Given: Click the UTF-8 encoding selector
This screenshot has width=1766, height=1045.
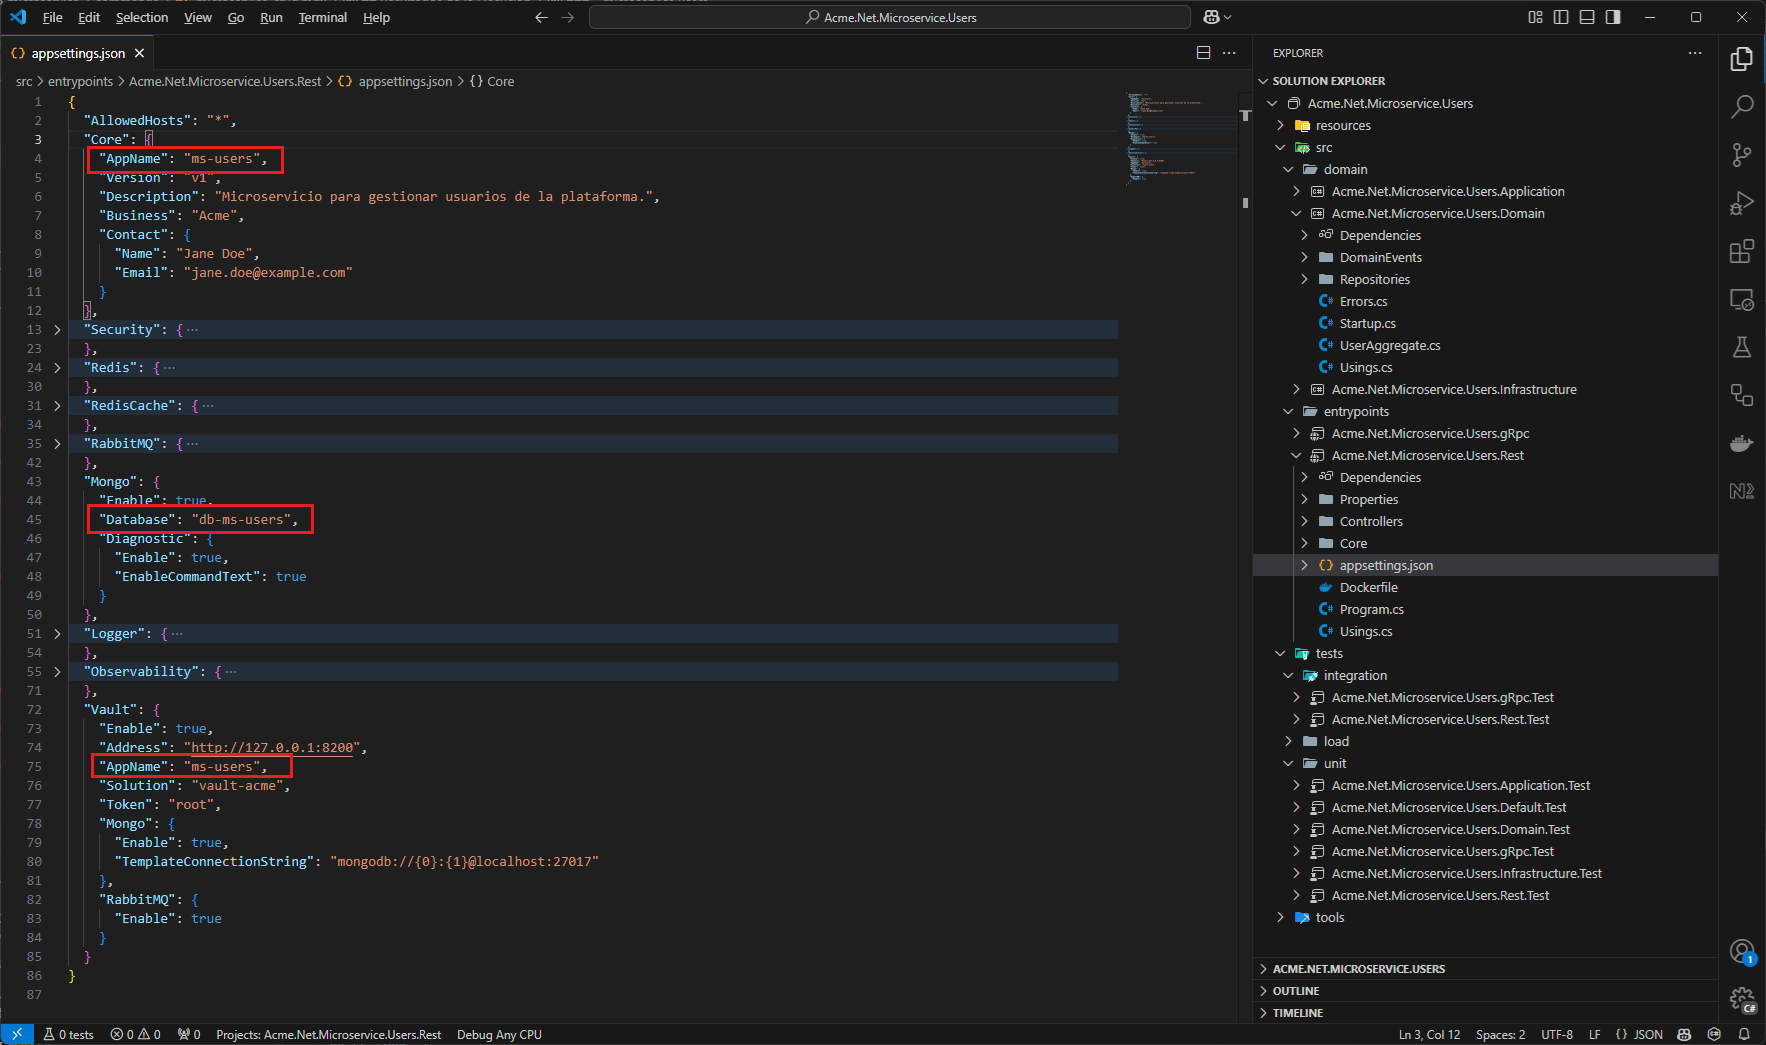Looking at the screenshot, I should (1557, 1034).
